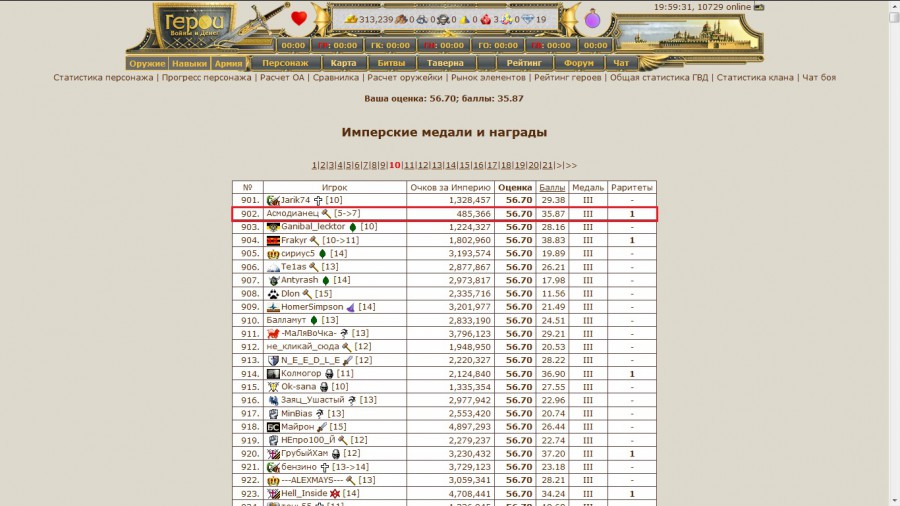The image size is (900, 506).
Task: Click the ГО: 00:00 timer
Action: click(498, 45)
